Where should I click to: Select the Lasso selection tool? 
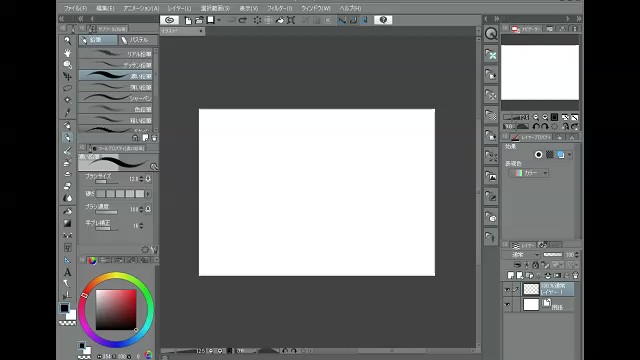pos(67,88)
